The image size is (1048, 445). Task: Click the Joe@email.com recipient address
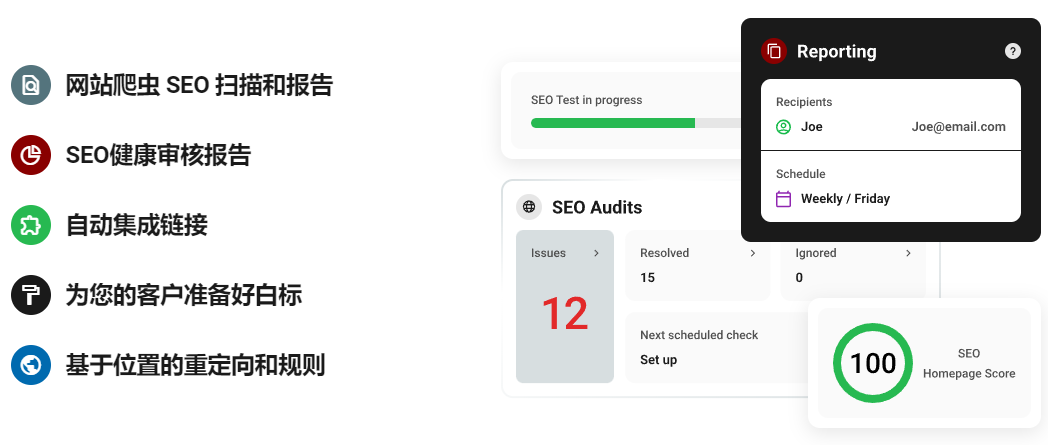pos(958,127)
